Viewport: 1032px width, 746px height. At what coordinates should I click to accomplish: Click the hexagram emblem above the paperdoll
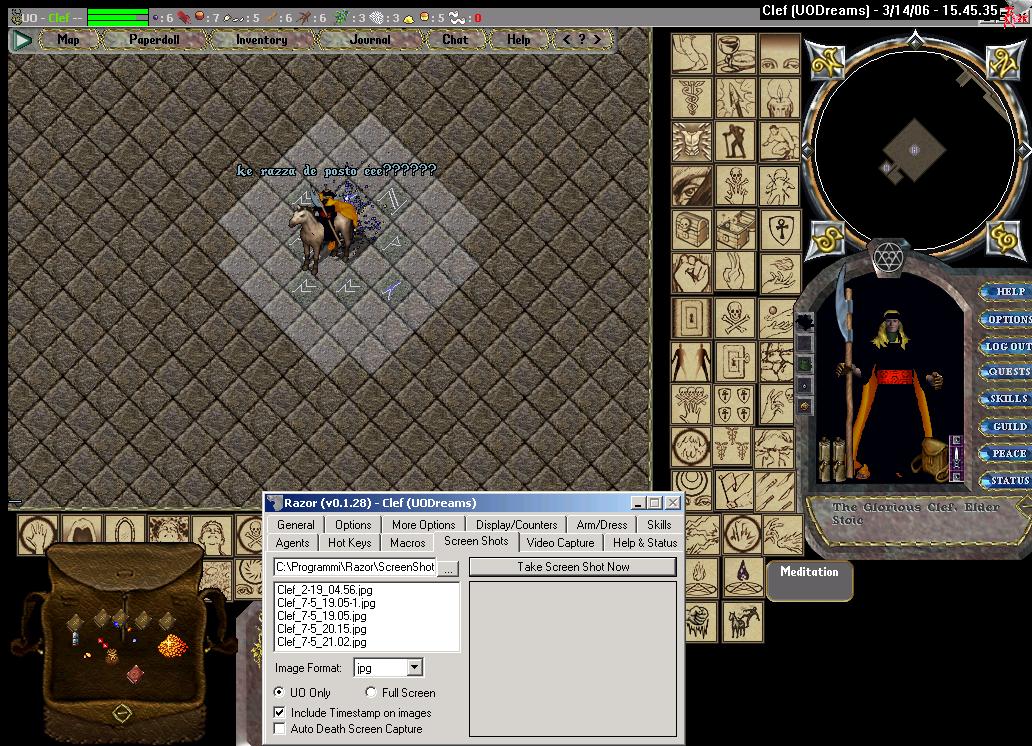tap(889, 256)
